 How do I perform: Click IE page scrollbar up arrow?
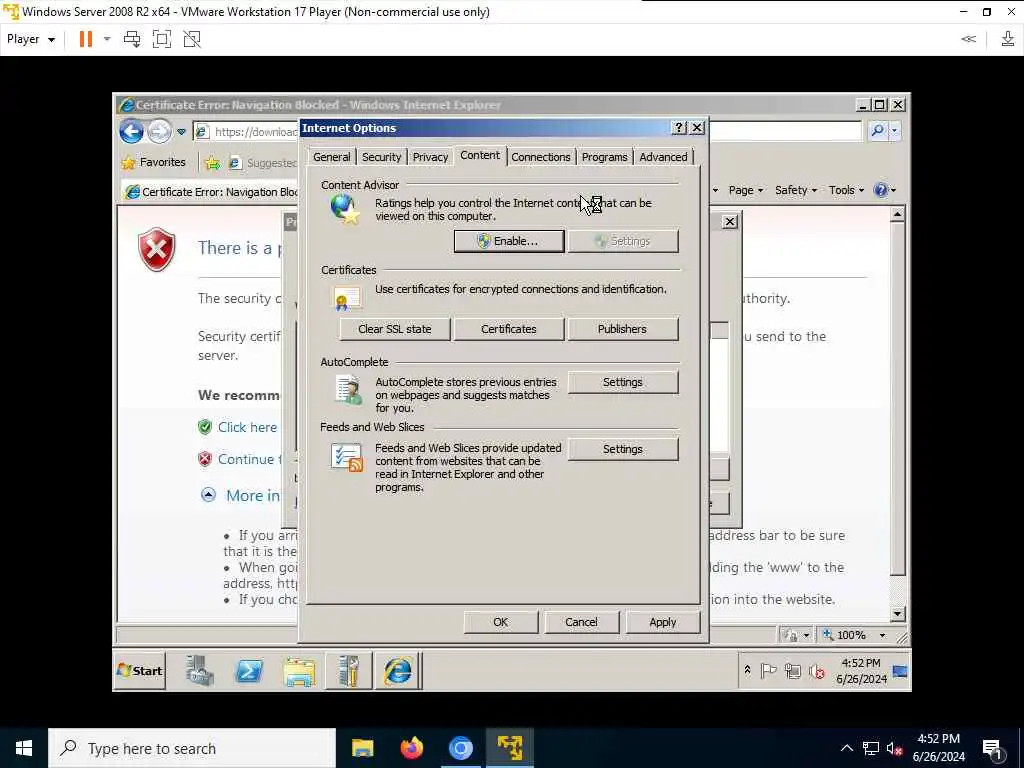[x=897, y=214]
